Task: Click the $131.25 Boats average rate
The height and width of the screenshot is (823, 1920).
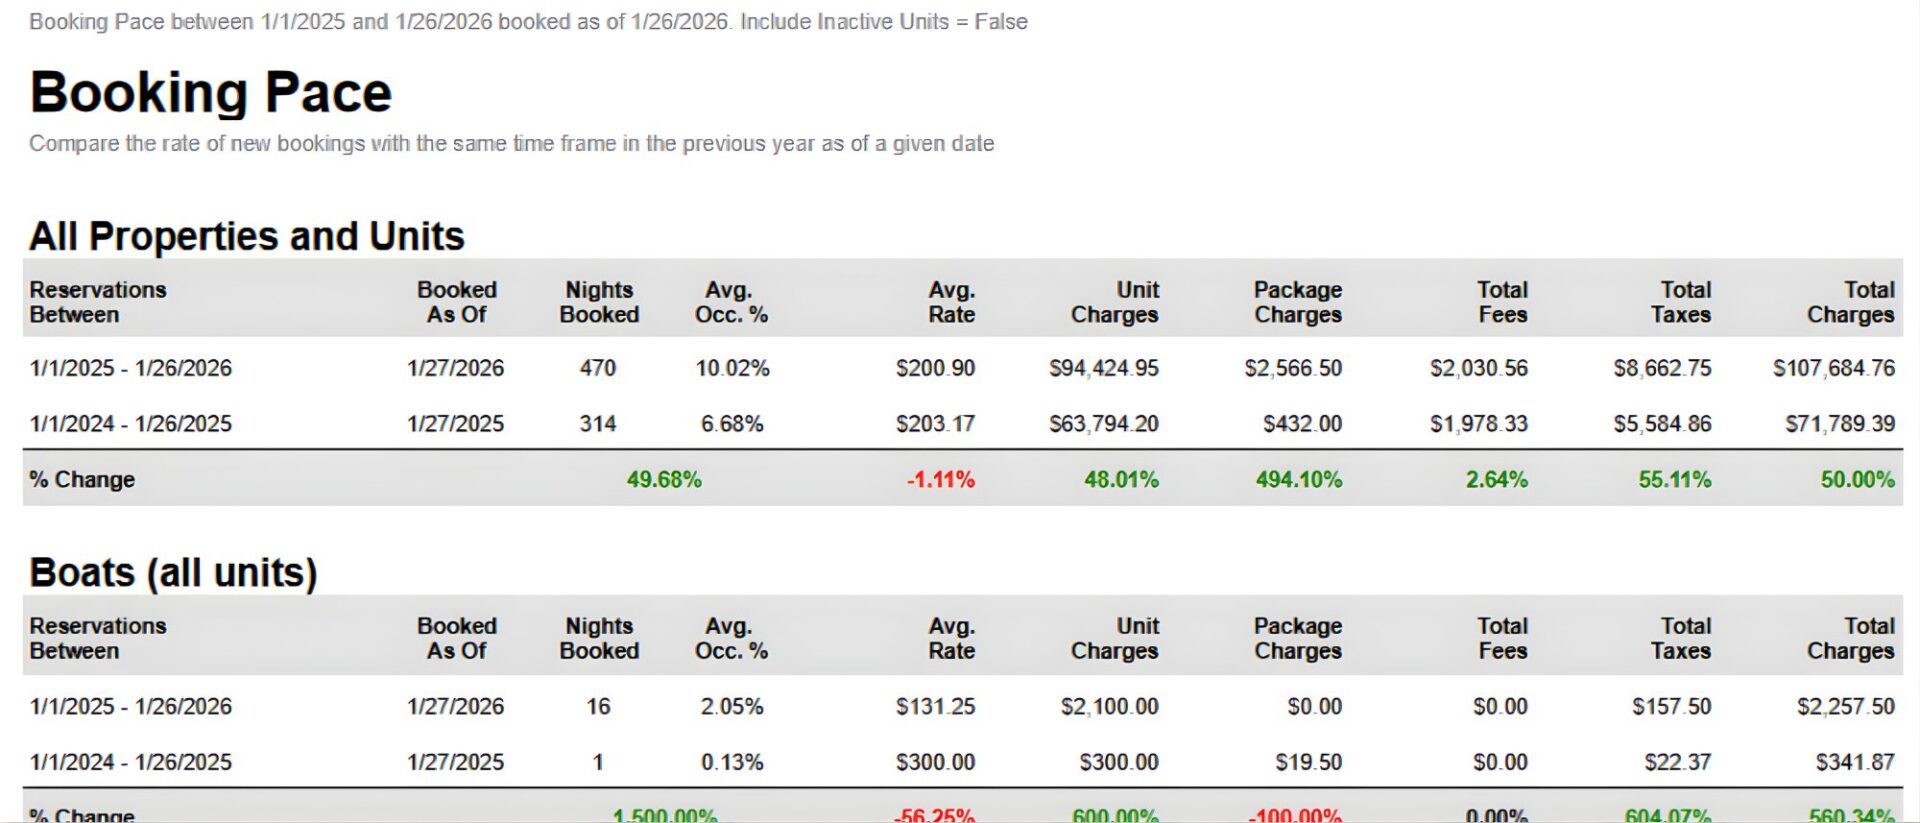Action: [935, 707]
